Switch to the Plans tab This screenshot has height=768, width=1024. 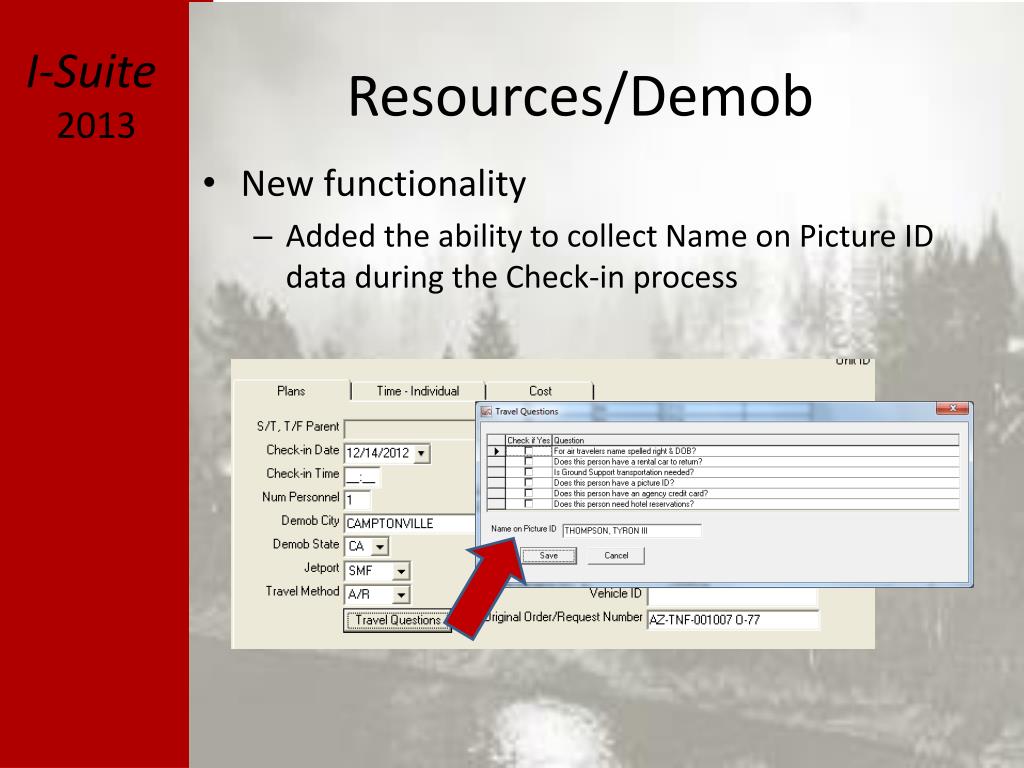(x=291, y=391)
